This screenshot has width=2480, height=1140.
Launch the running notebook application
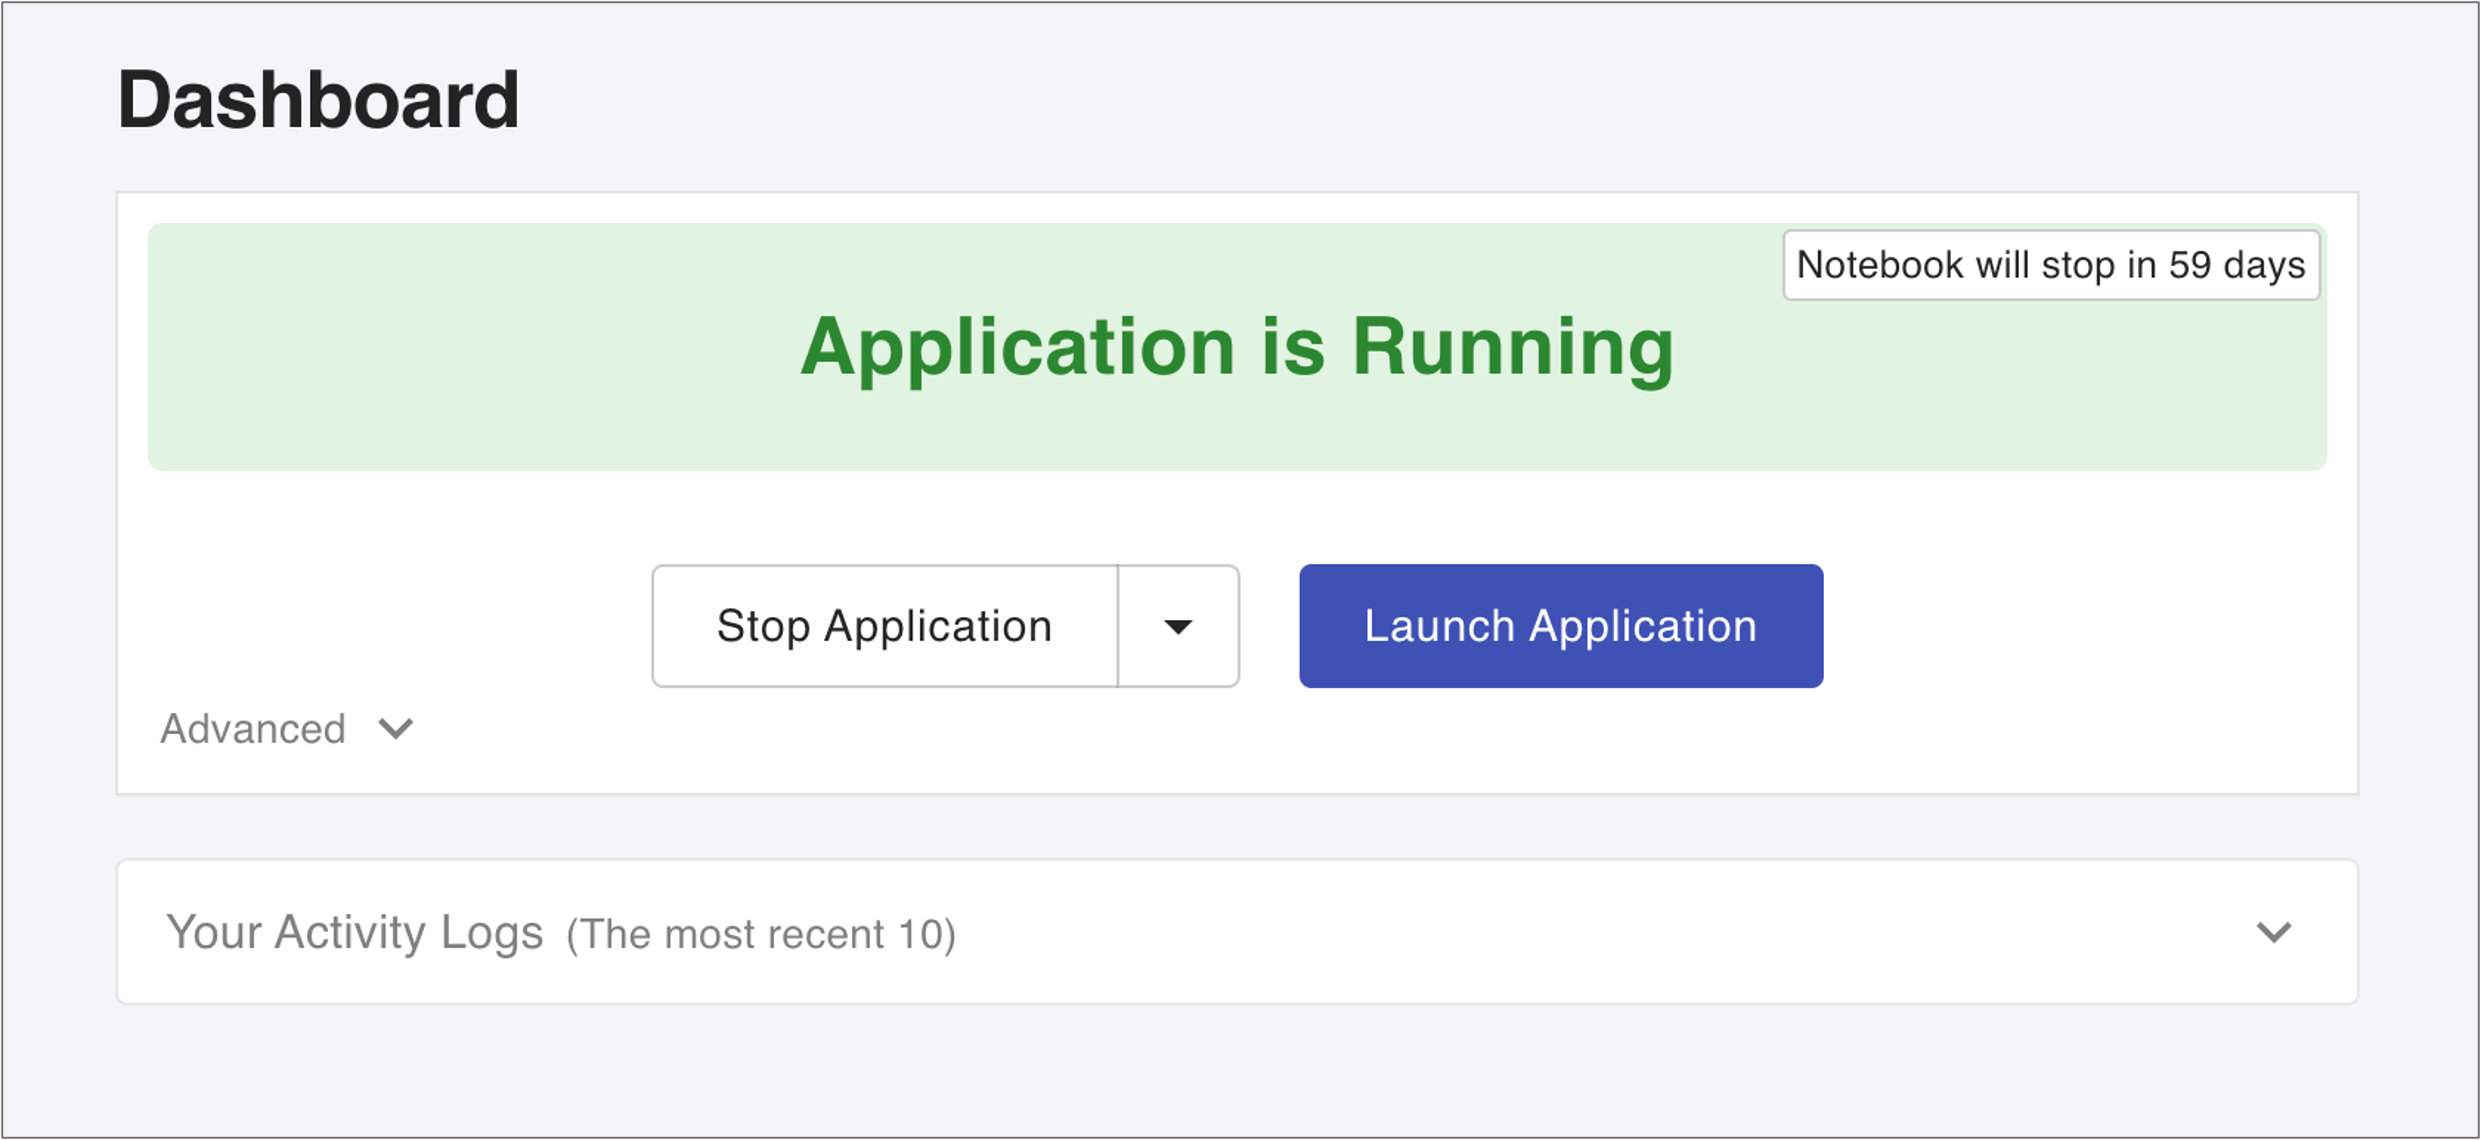(1560, 626)
